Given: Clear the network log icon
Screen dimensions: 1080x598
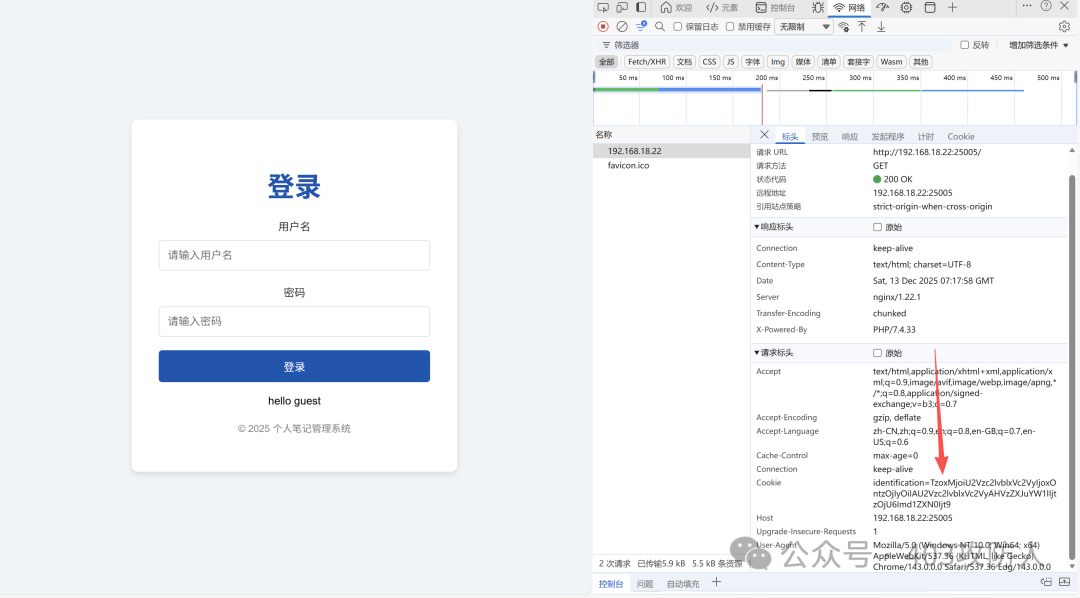Looking at the screenshot, I should [622, 26].
